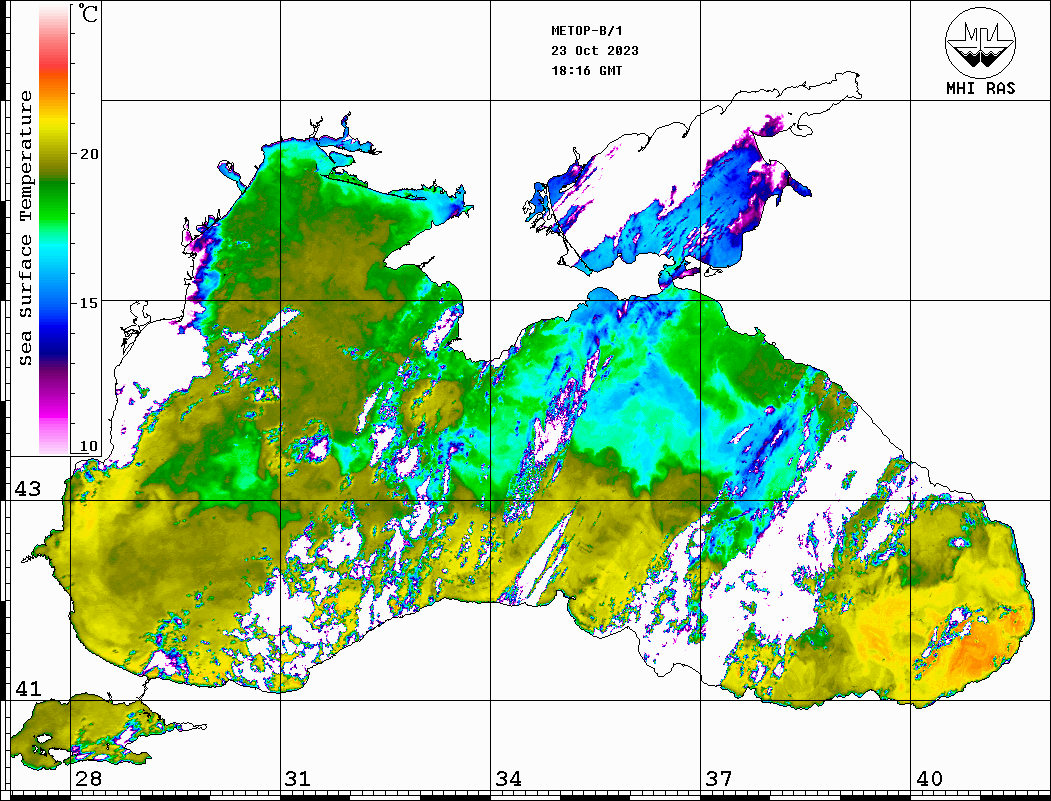
Task: Click the 'Sea Surface Temperature' vertical label
Action: (25, 228)
